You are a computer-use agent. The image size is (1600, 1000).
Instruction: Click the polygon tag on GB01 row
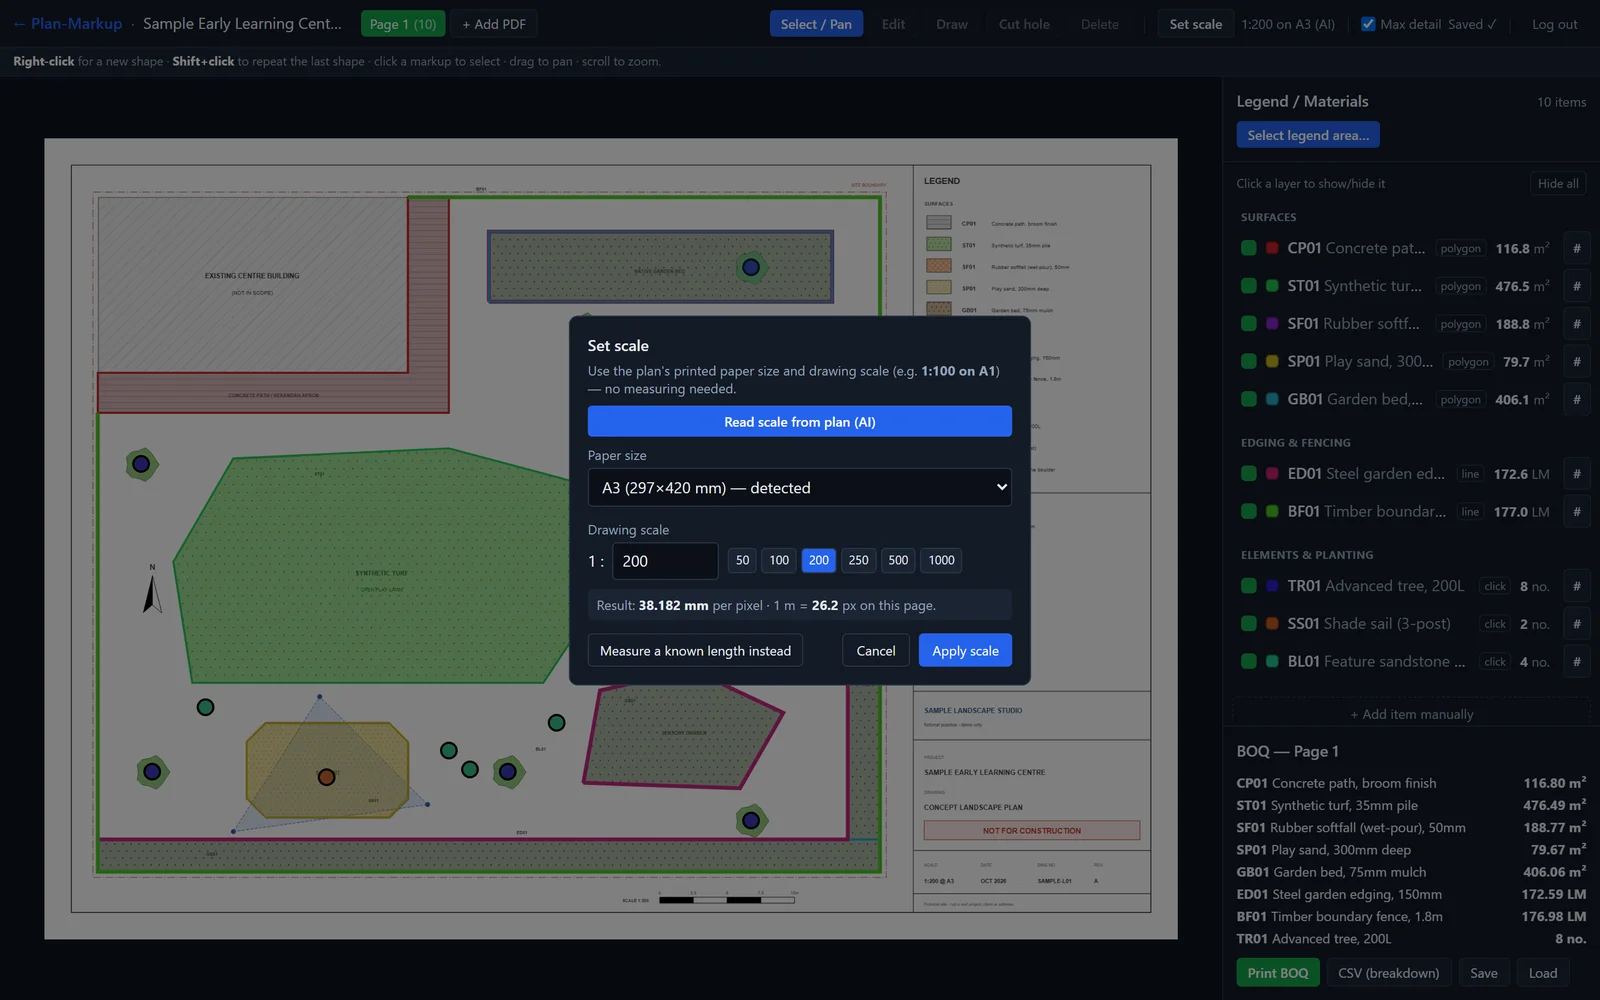click(x=1461, y=400)
